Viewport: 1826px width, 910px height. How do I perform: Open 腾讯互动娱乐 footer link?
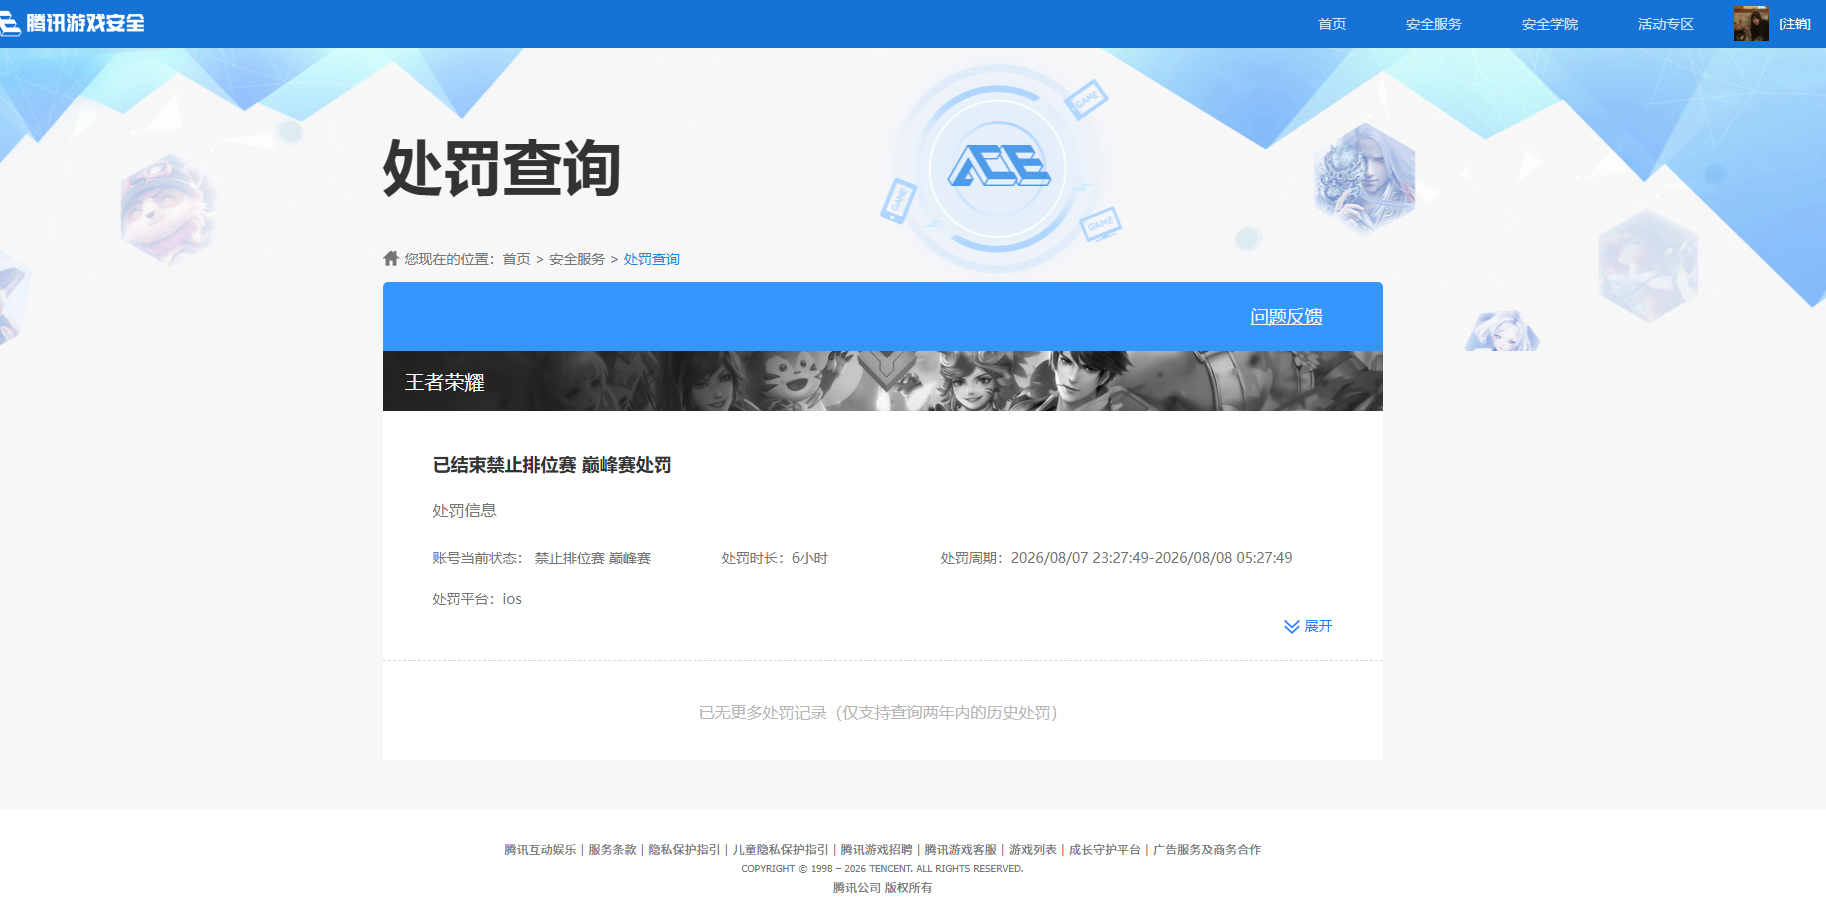[540, 850]
